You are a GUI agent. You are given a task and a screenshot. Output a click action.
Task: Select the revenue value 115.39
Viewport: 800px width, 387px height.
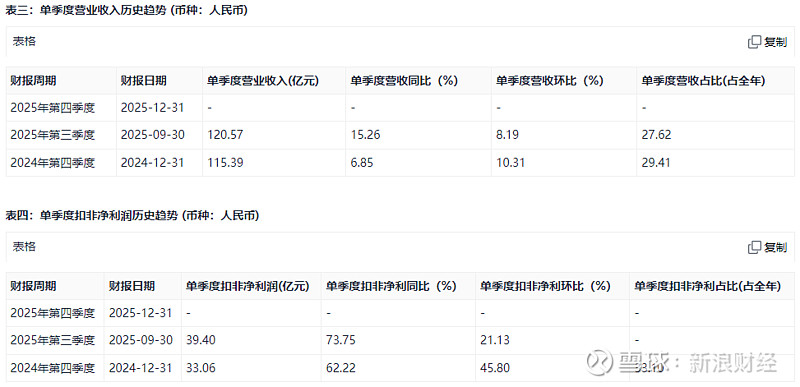pyautogui.click(x=225, y=163)
